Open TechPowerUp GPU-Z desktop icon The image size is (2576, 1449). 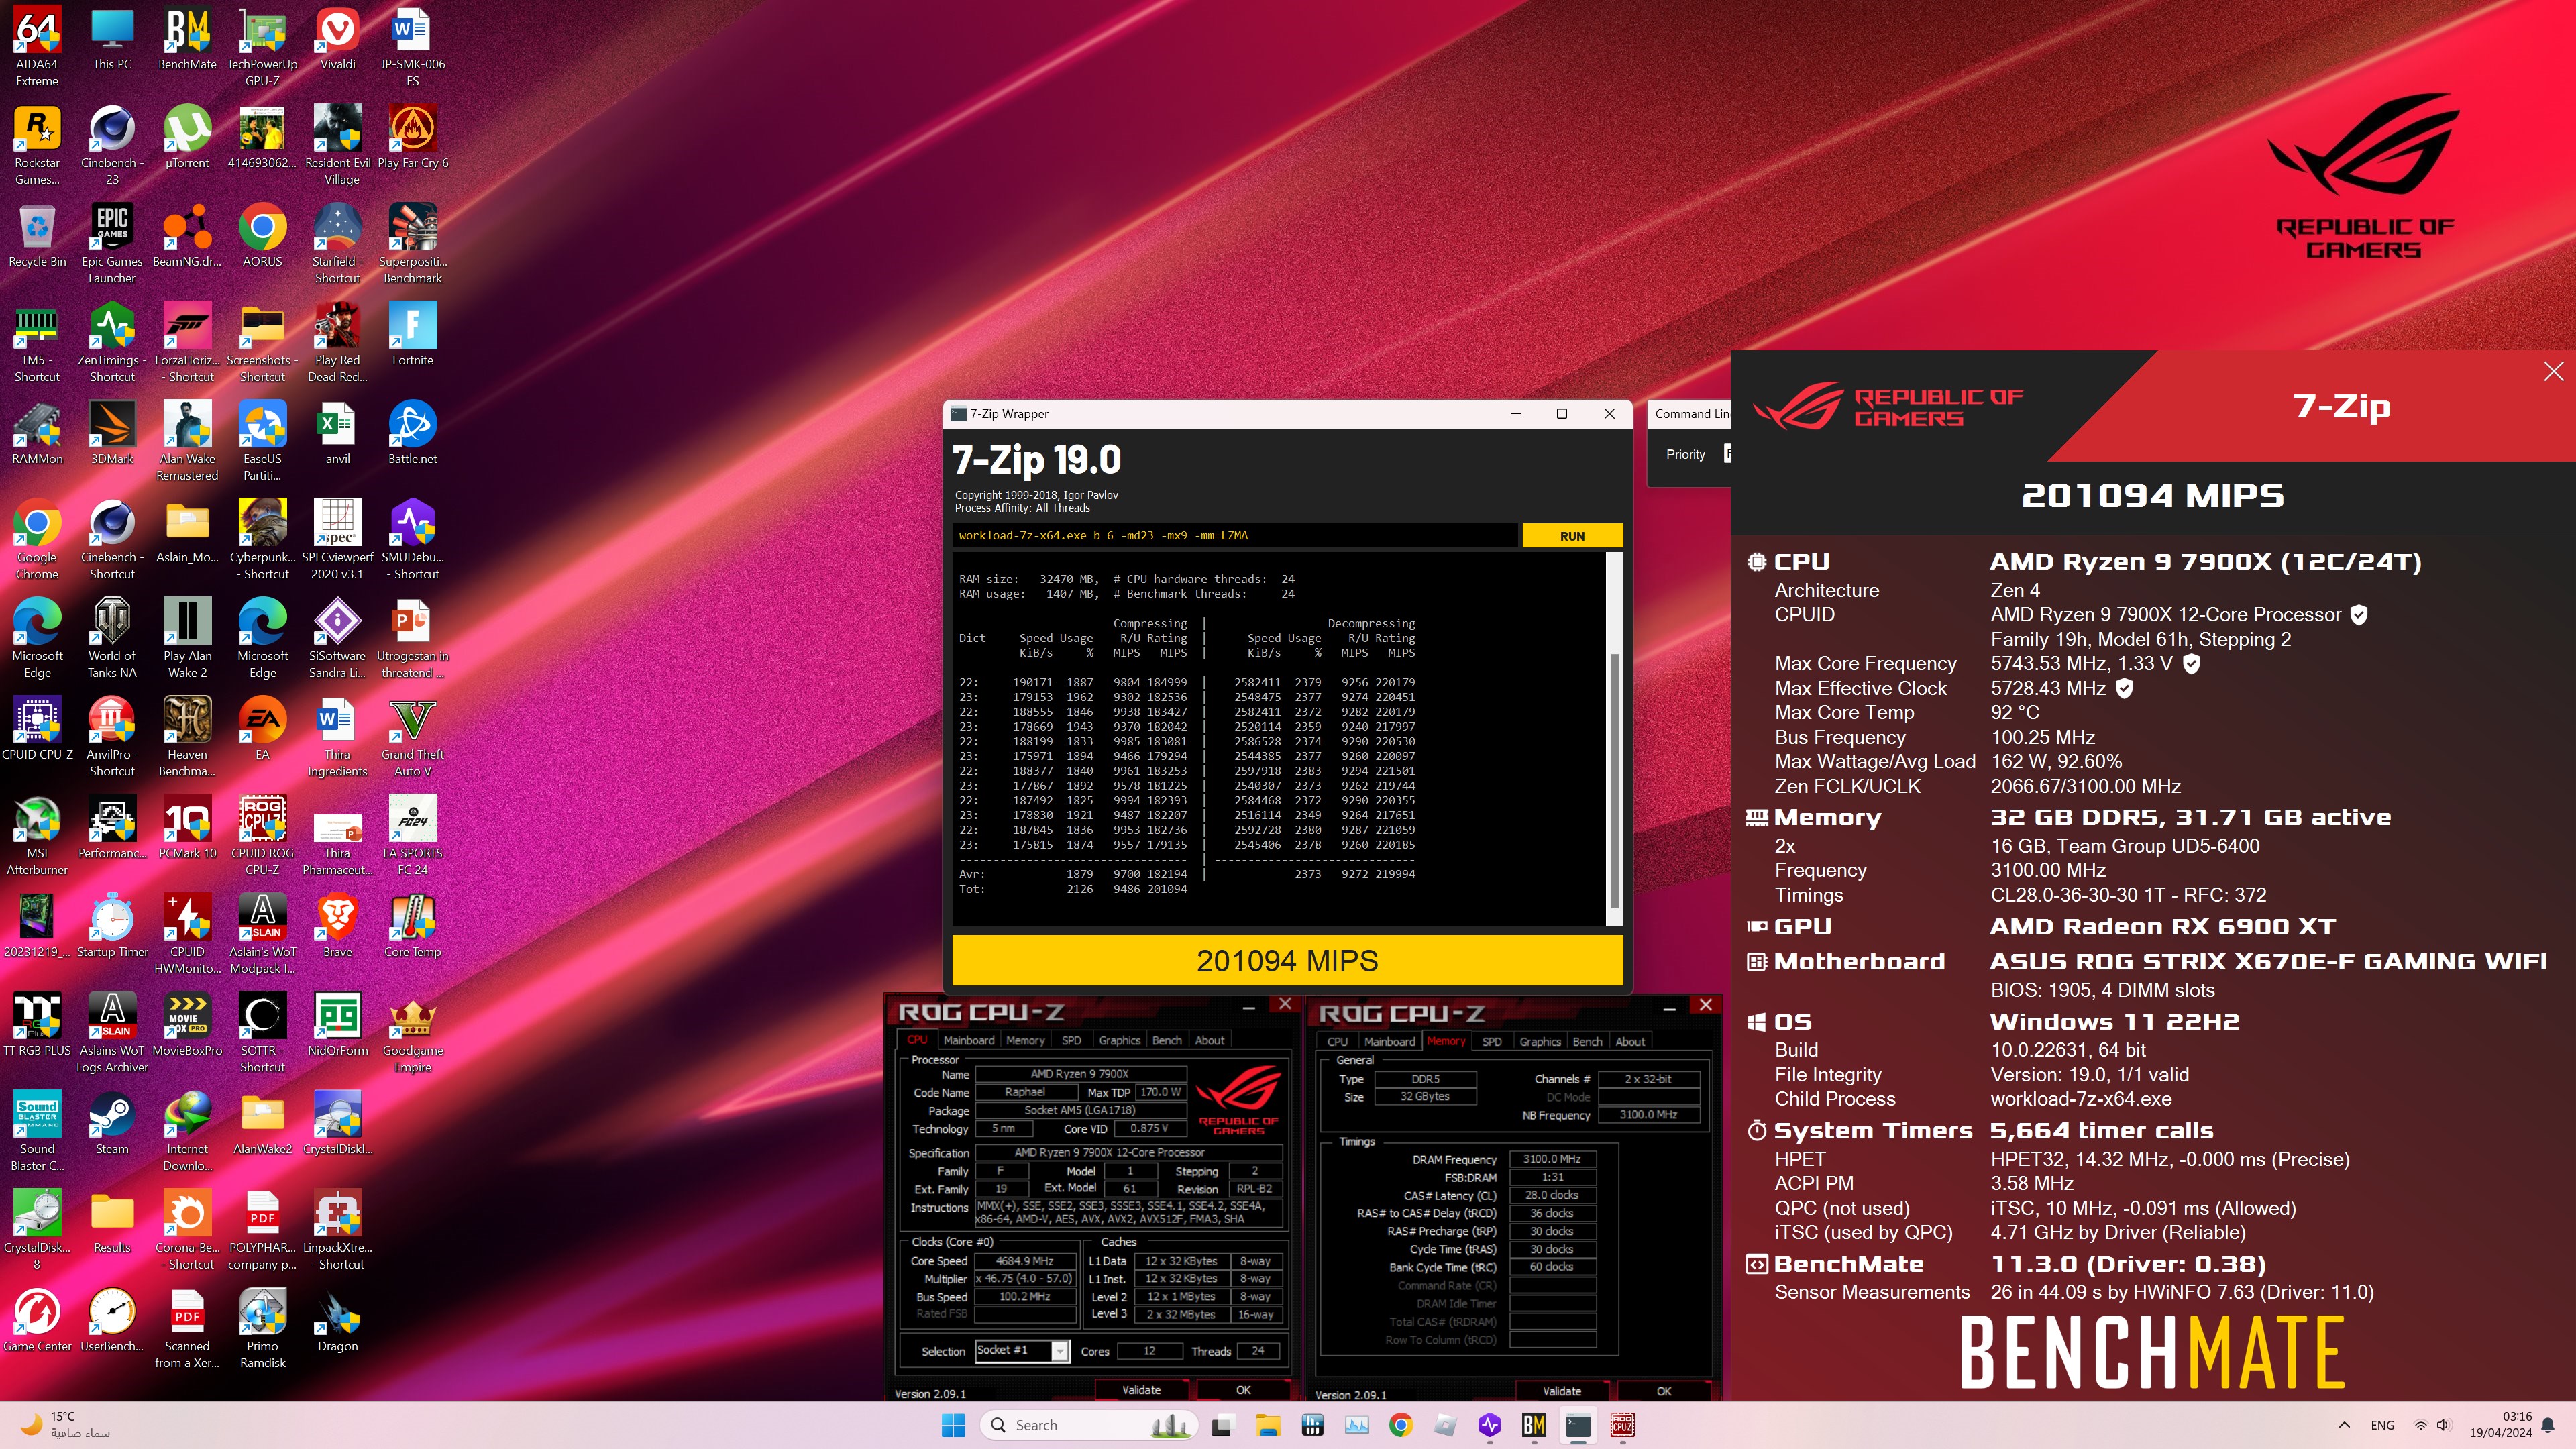click(x=262, y=46)
